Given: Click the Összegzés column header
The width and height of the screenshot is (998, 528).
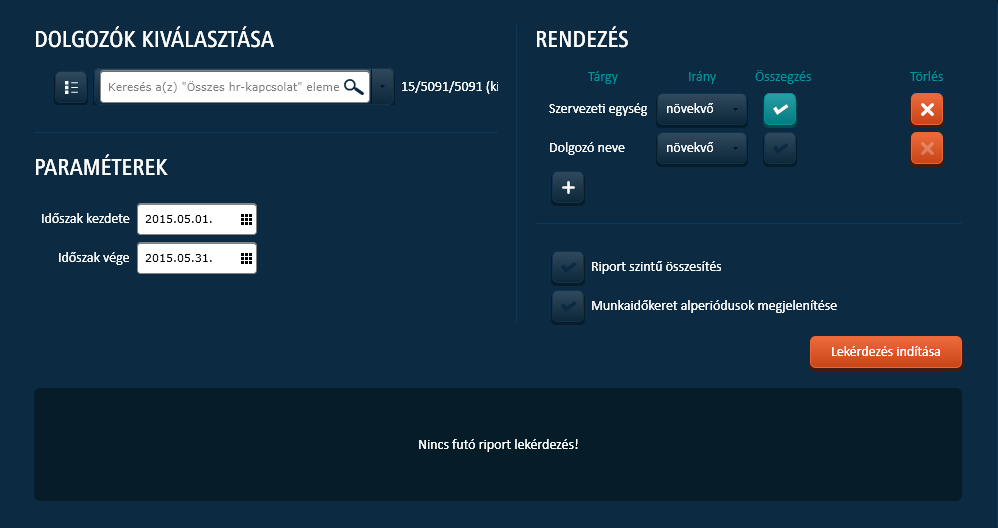Looking at the screenshot, I should (783, 77).
